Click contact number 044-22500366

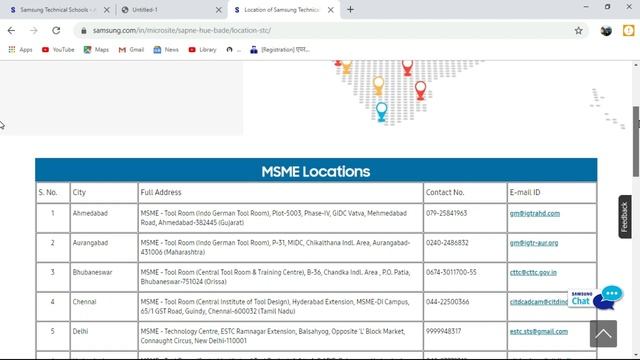coord(447,302)
